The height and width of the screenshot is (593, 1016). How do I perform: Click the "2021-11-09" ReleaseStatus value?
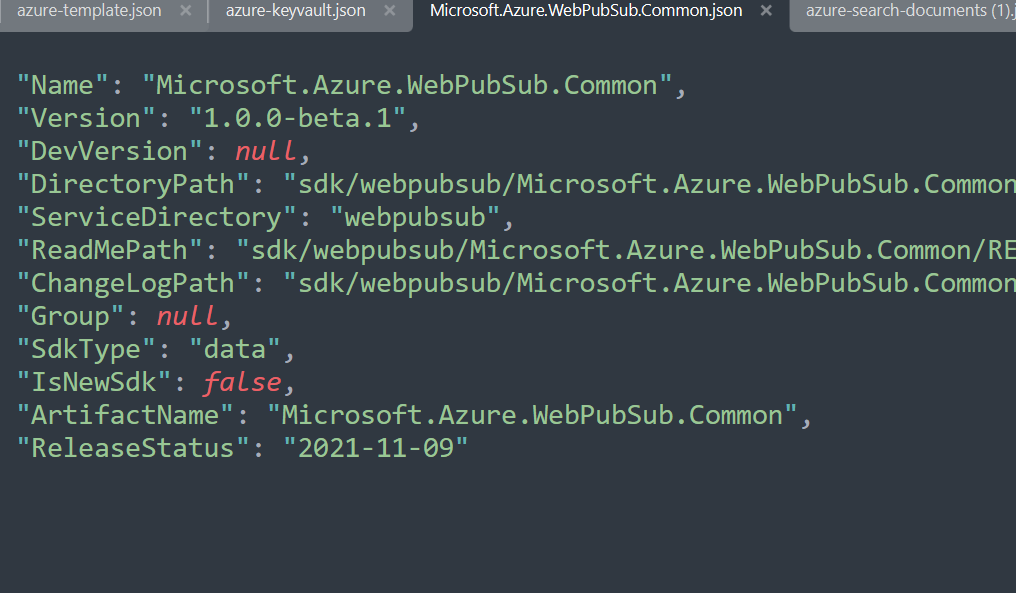coord(376,449)
